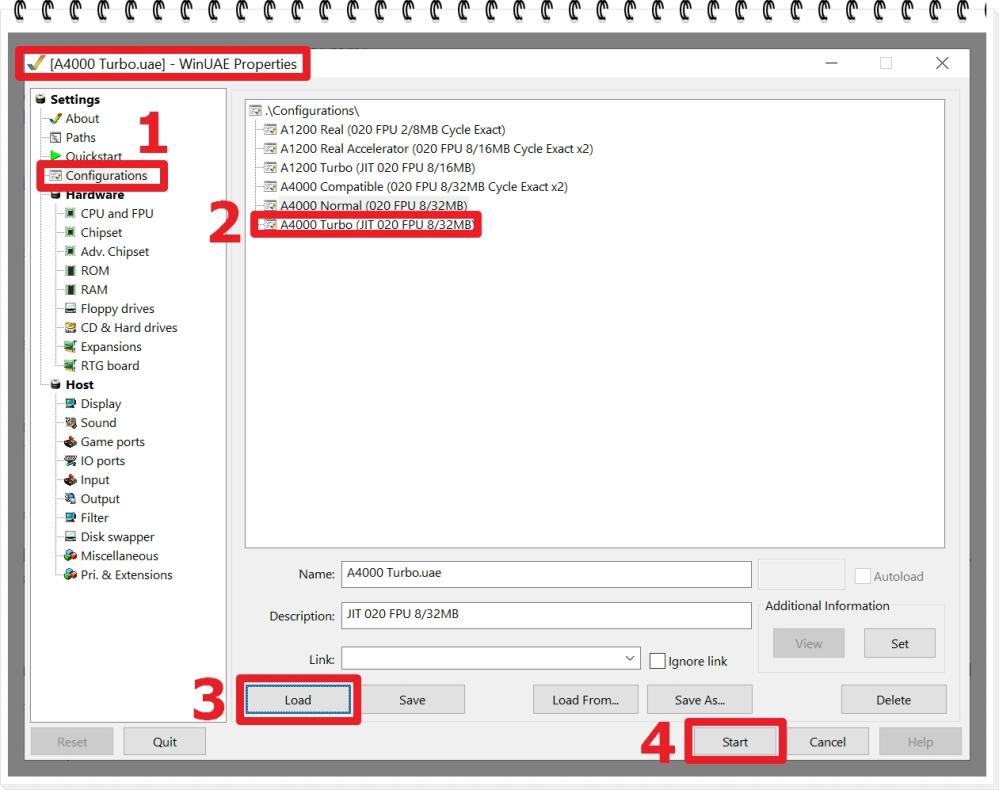This screenshot has width=999, height=790.
Task: Check the Ignore link option
Action: coord(657,661)
